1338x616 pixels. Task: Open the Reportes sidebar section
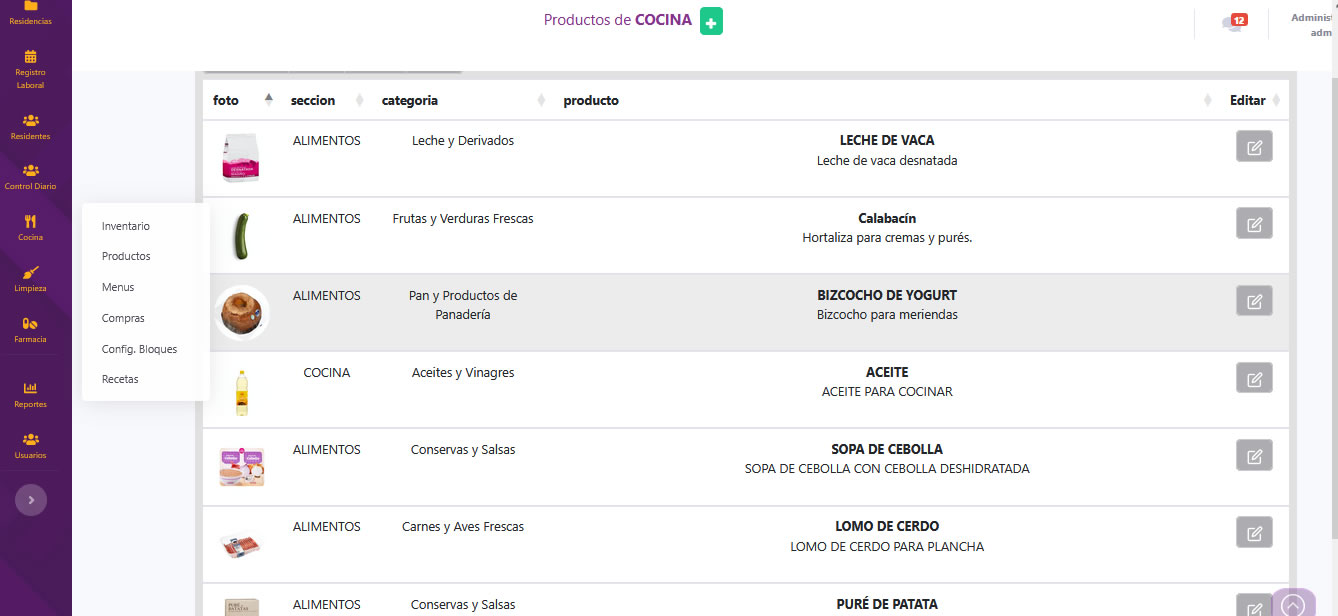[30, 394]
